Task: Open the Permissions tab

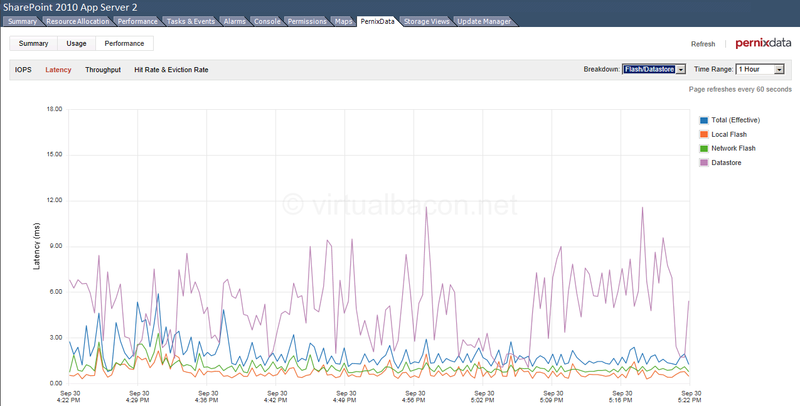Action: (307, 21)
